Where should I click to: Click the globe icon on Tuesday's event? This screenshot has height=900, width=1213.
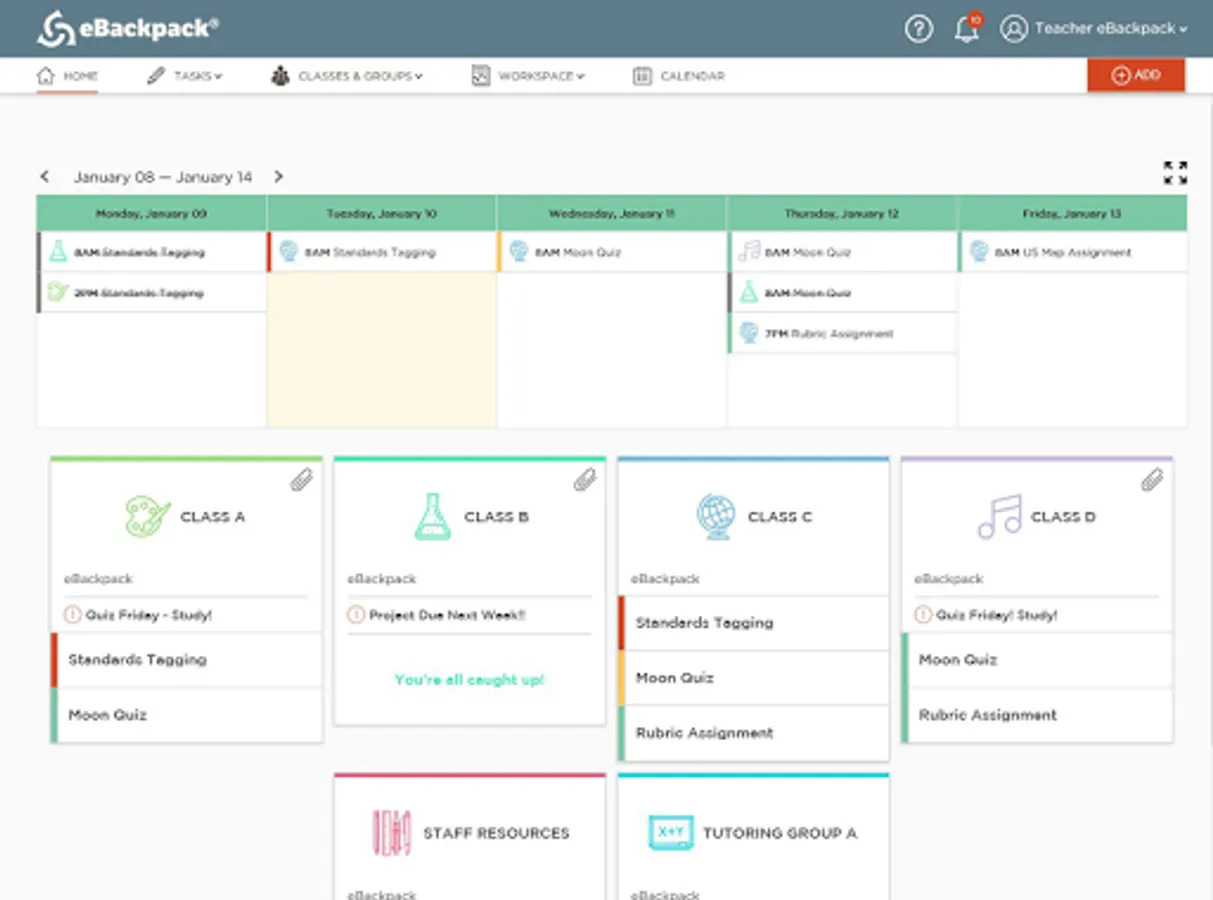[289, 252]
